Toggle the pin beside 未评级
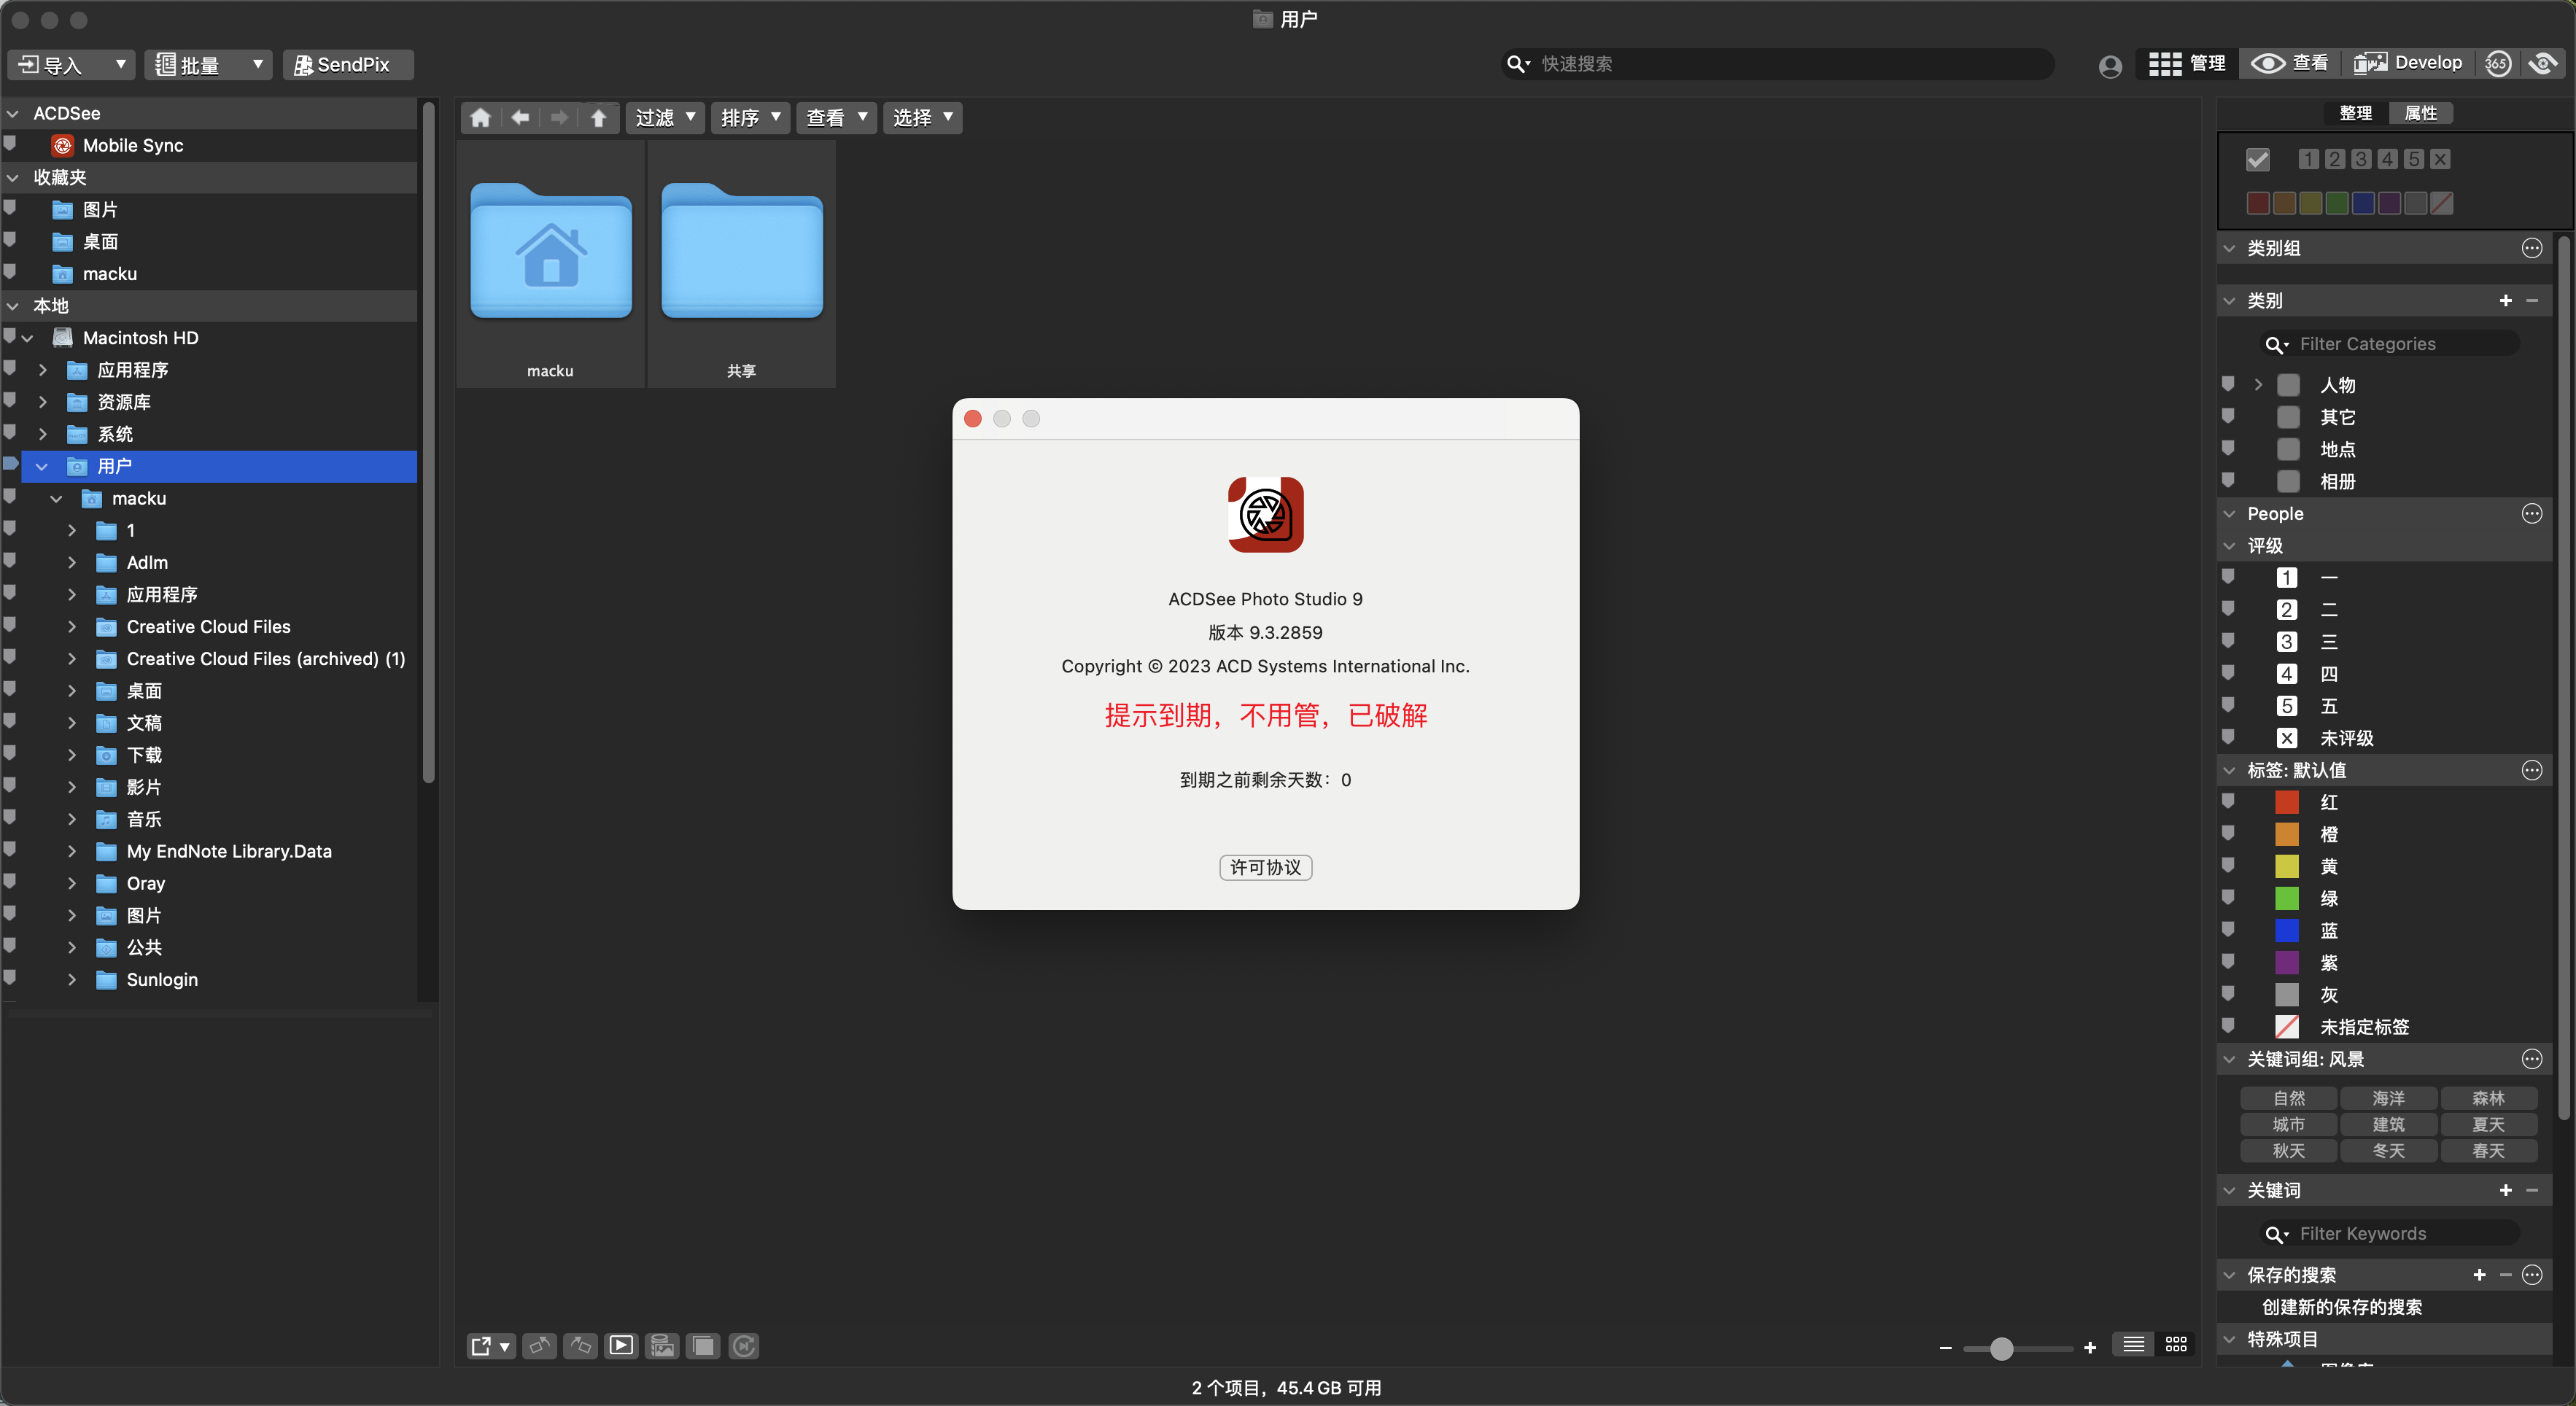The width and height of the screenshot is (2576, 1406). (2228, 736)
